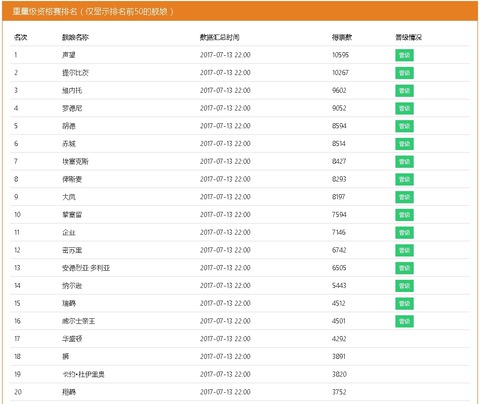Click the 晋级 badge in 罗德尼's row
Viewport: 480px width, 404px height.
coord(404,108)
